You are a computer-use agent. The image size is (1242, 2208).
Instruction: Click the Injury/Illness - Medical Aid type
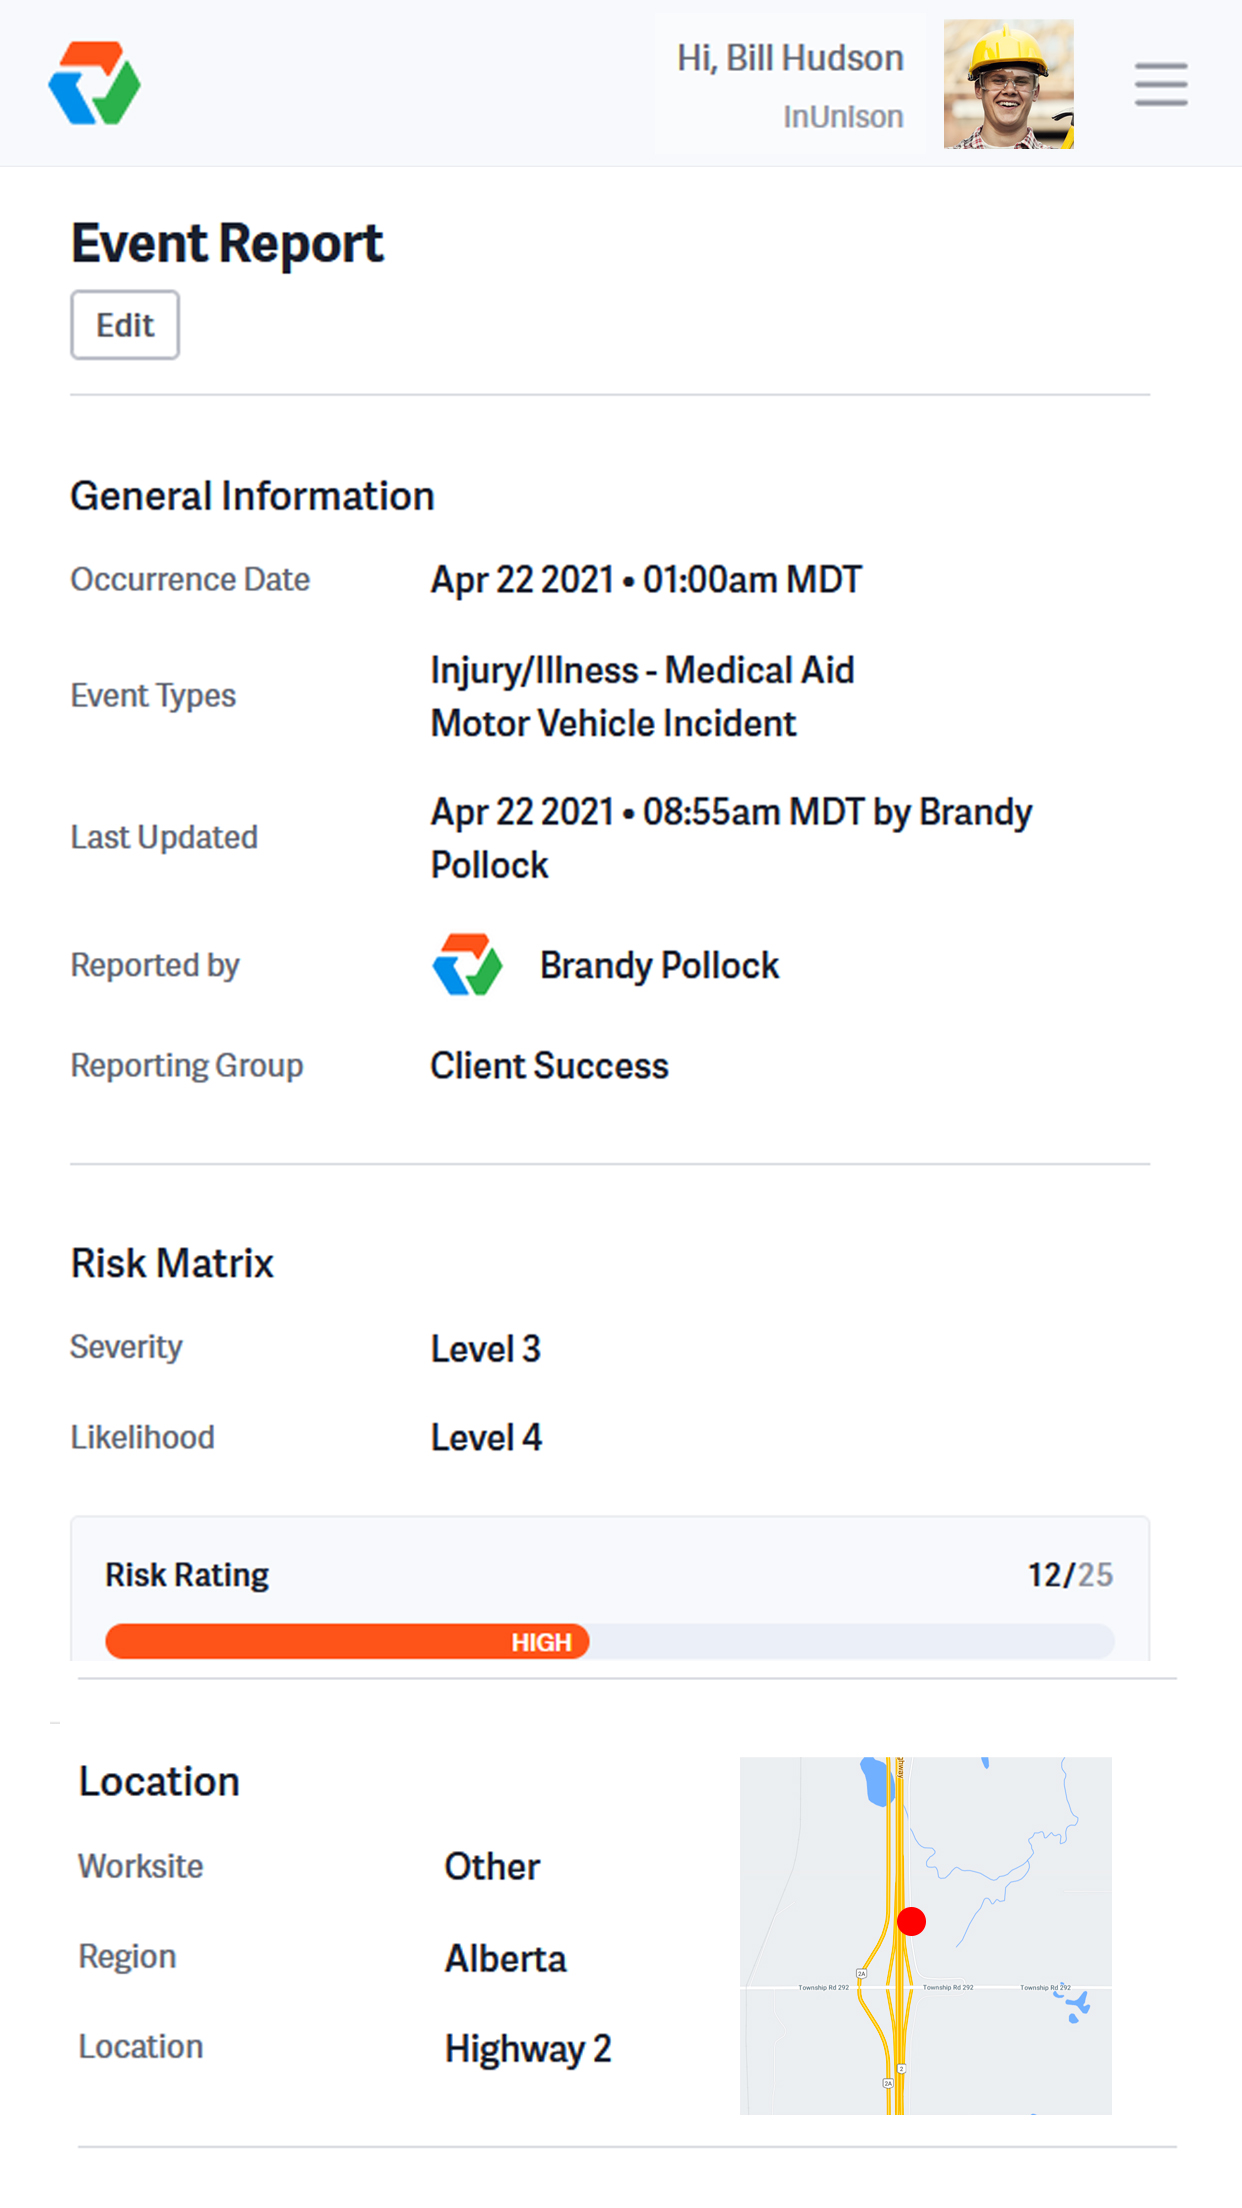click(642, 670)
